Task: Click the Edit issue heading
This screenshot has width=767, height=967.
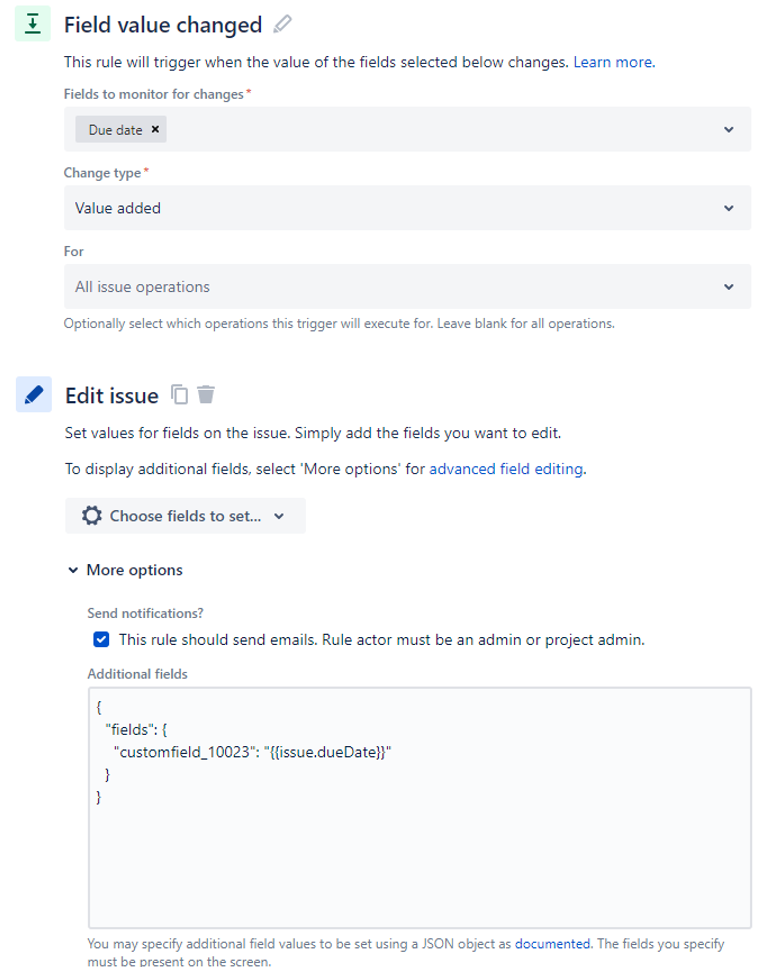Action: click(x=112, y=395)
